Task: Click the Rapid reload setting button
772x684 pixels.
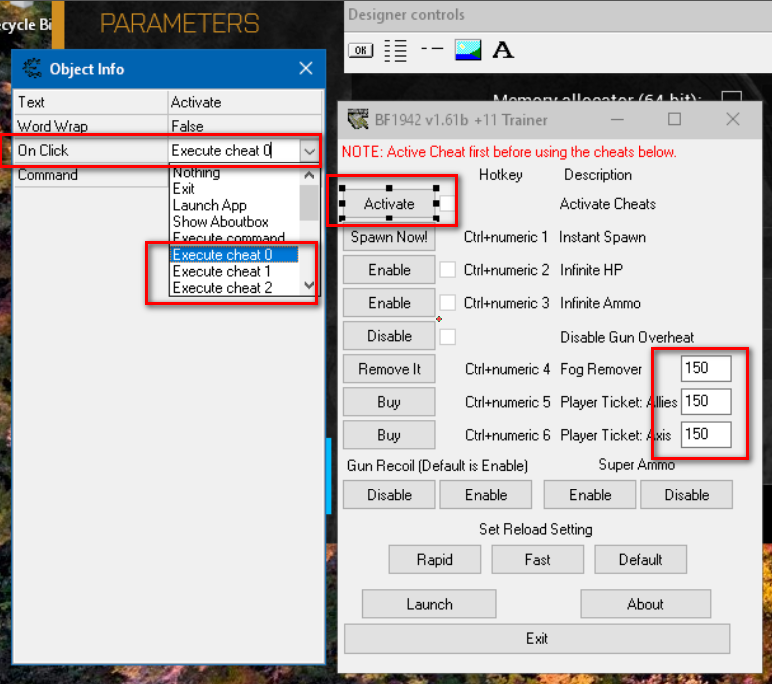Action: [434, 560]
